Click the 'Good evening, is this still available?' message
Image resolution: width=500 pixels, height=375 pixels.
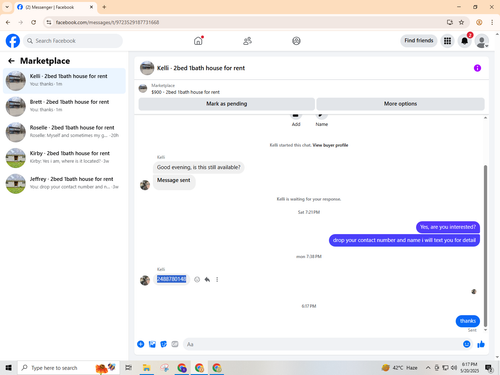point(199,167)
